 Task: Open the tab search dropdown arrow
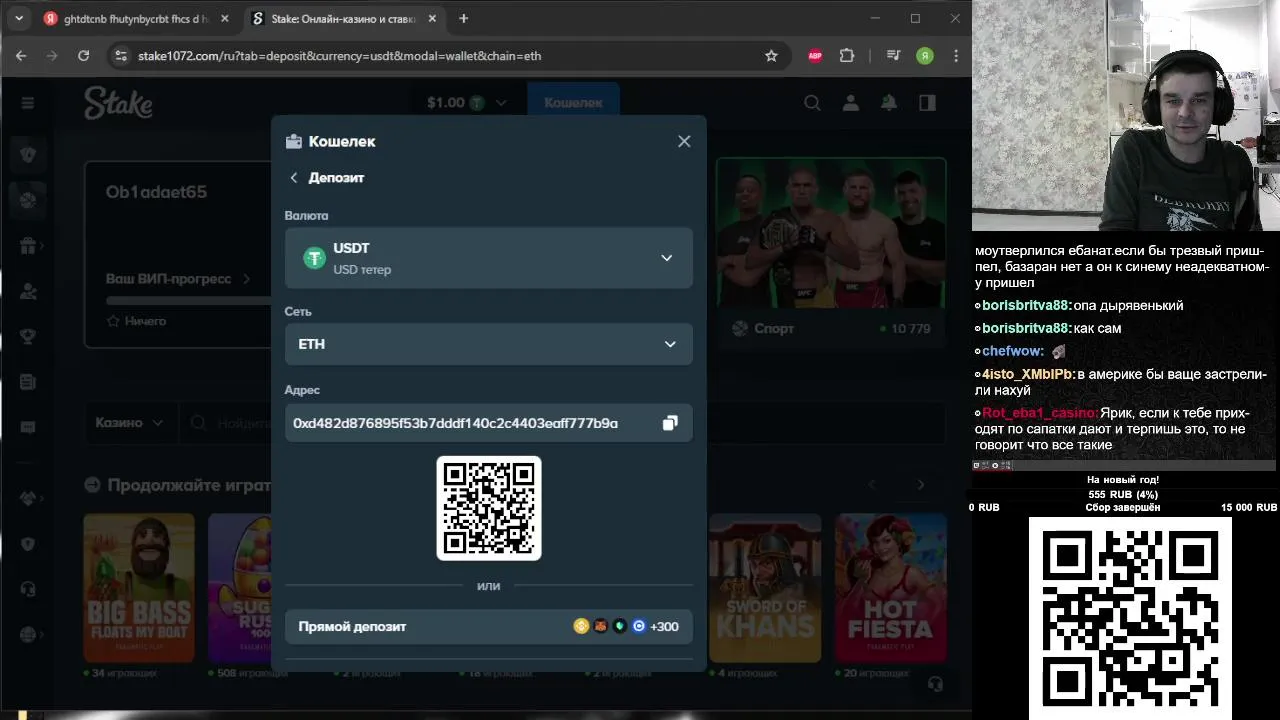click(18, 19)
